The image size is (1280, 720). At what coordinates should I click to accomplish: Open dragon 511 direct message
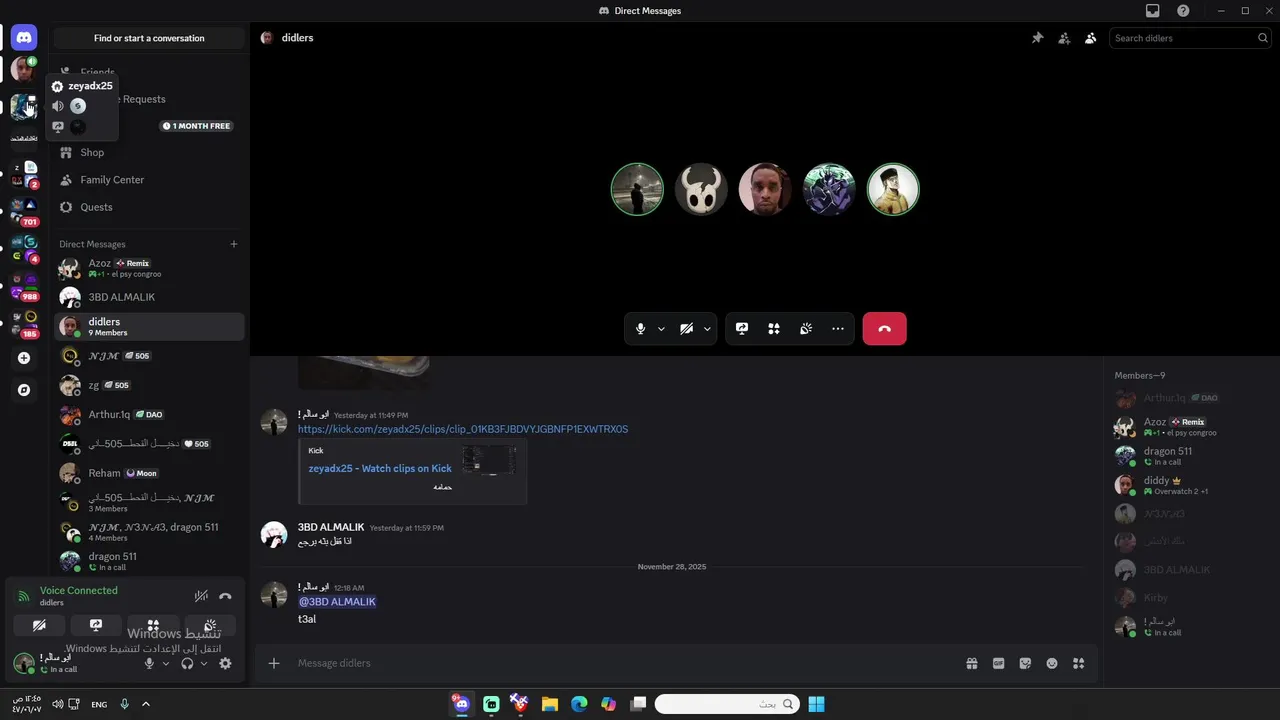point(149,561)
